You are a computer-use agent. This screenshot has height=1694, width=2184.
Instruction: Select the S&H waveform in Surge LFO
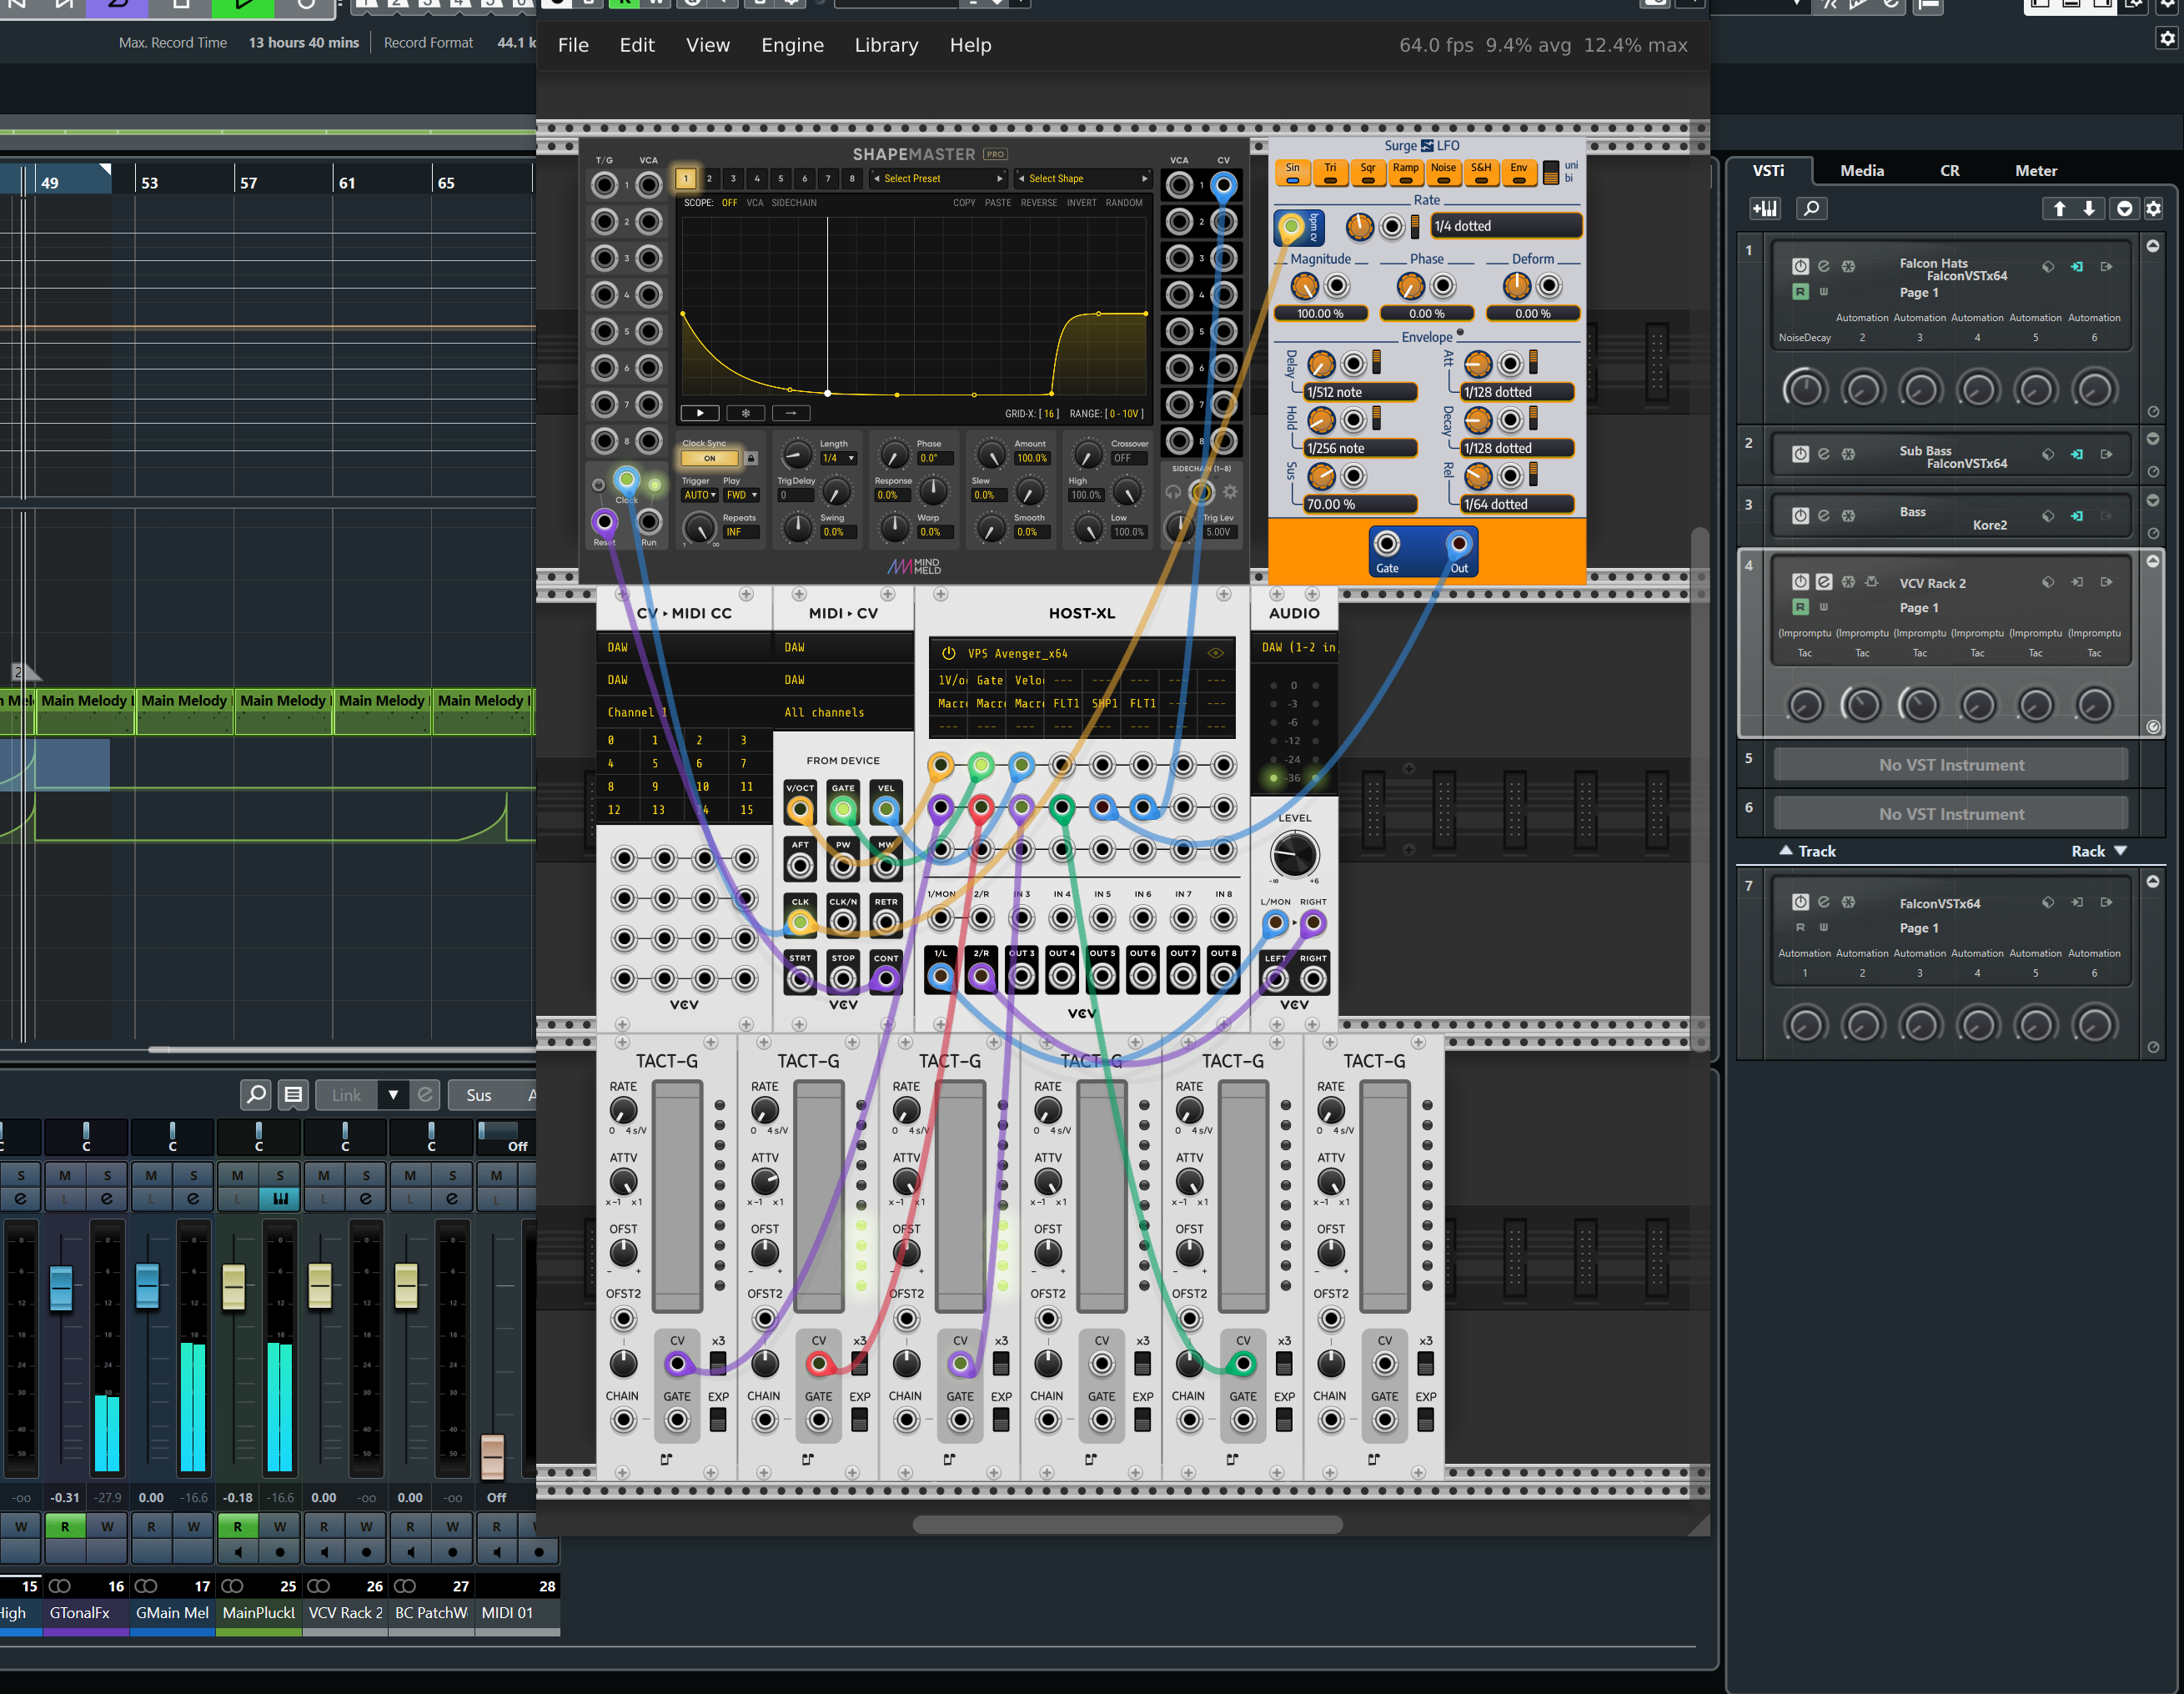(1481, 172)
